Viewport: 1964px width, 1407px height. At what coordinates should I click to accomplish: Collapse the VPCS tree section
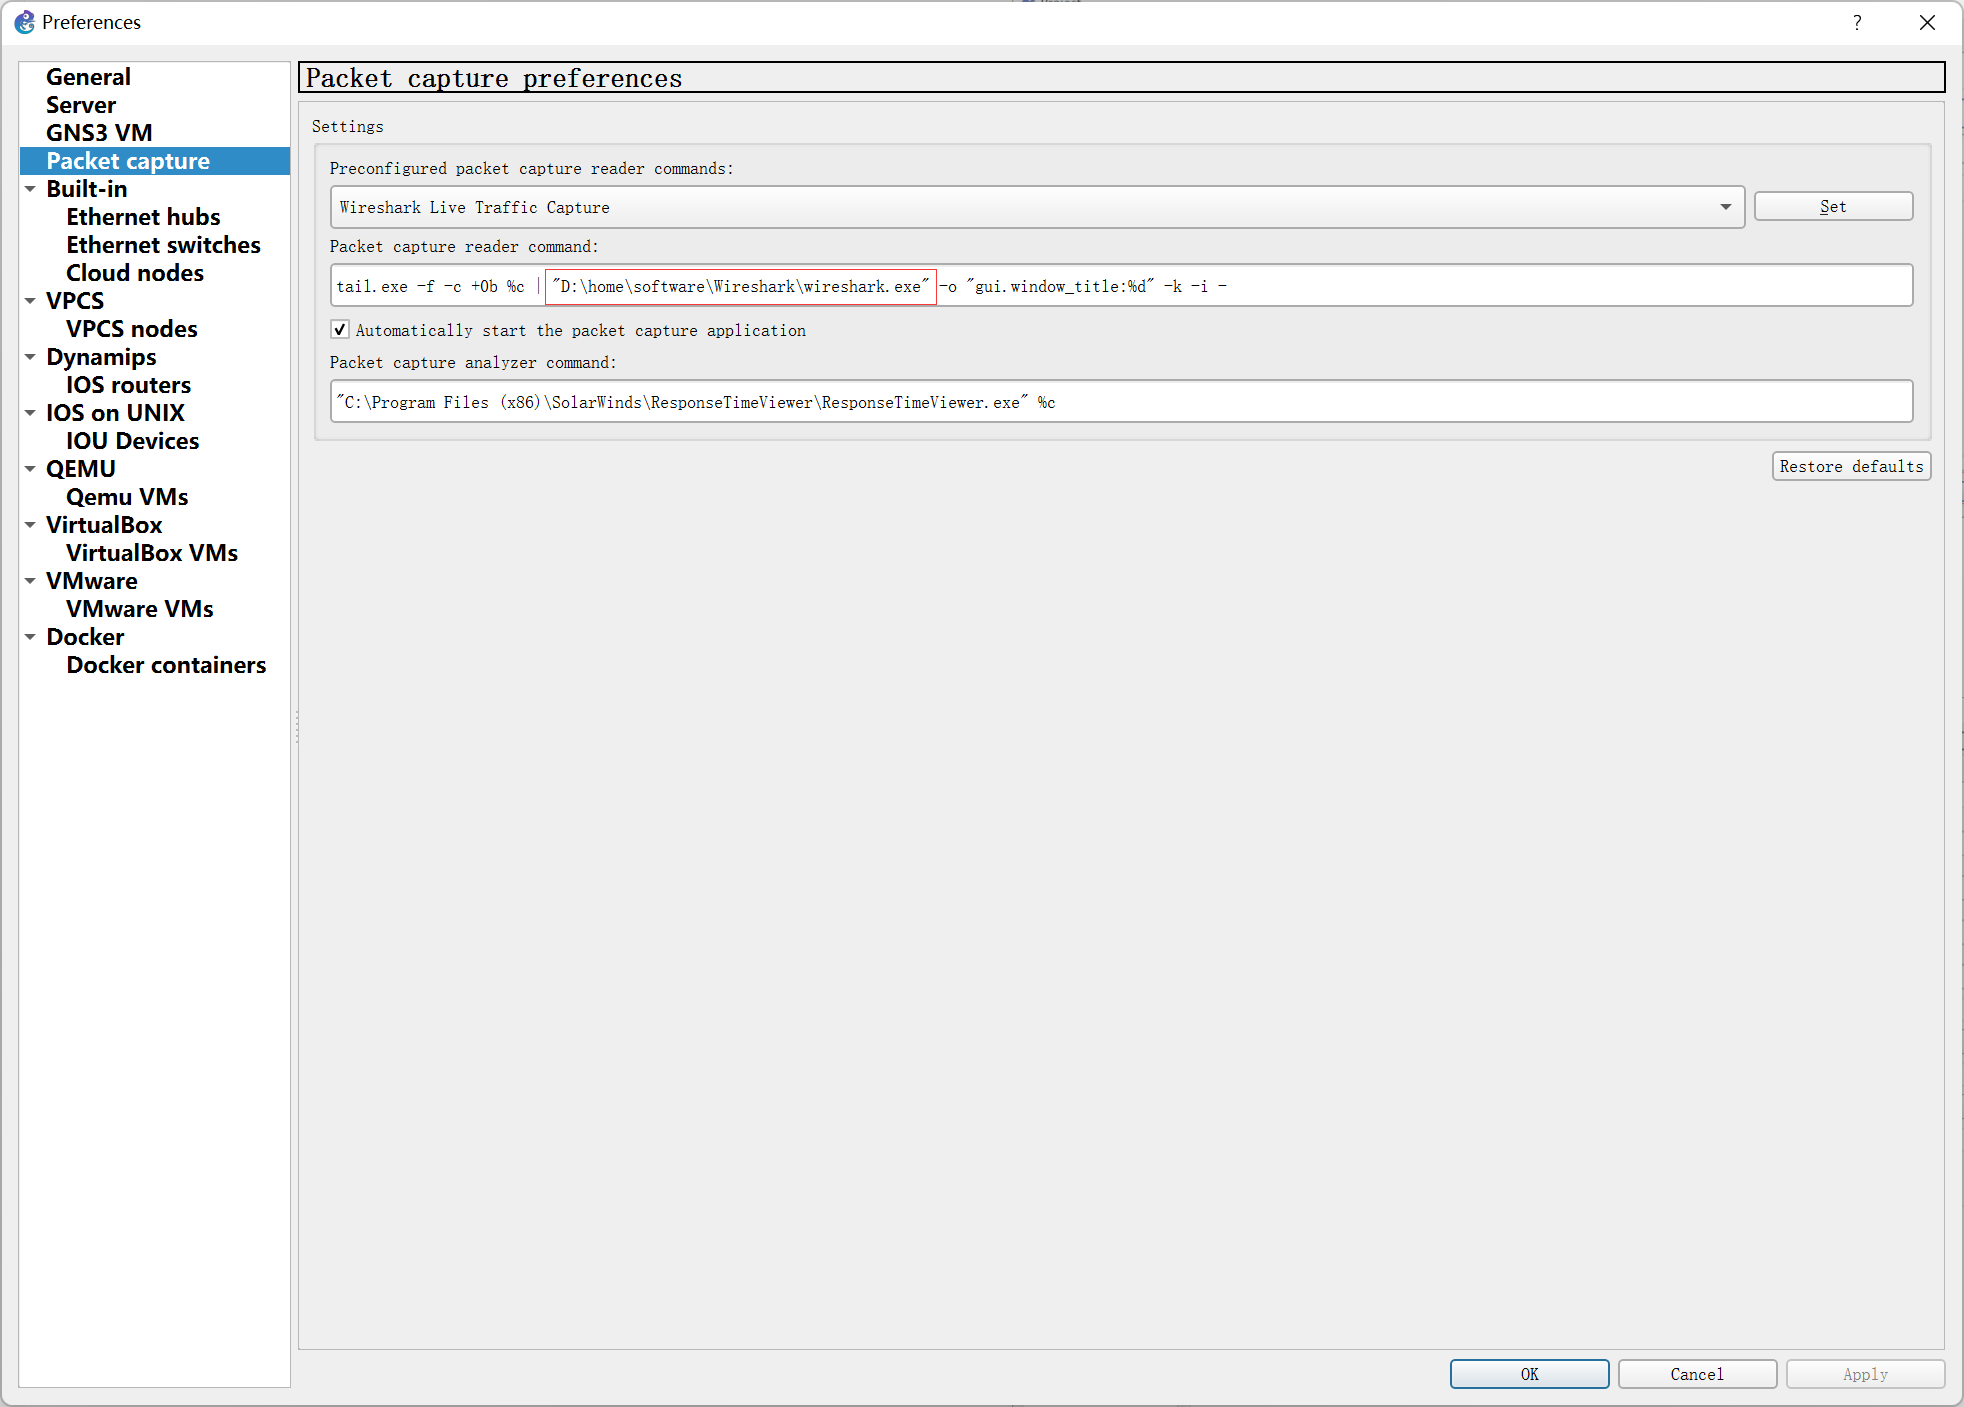click(x=30, y=301)
